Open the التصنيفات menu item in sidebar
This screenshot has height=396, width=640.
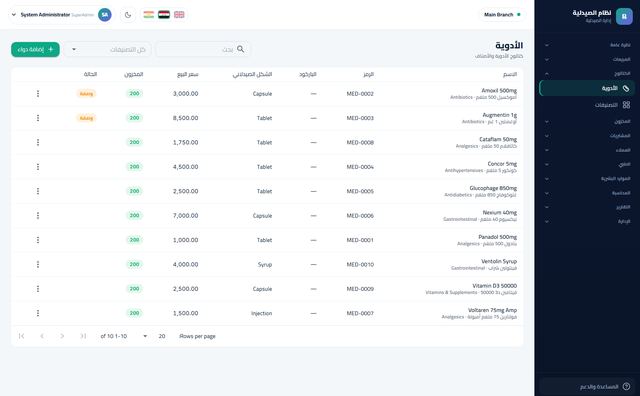click(587, 105)
